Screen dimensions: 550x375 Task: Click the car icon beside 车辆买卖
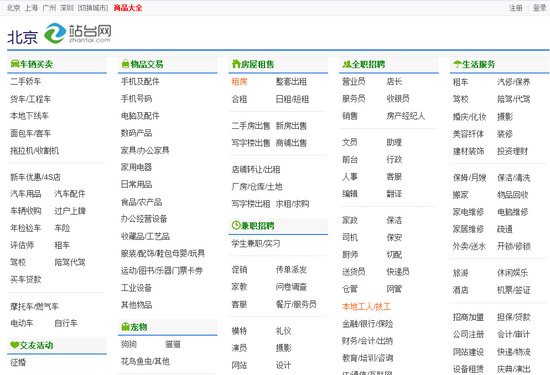coord(14,64)
